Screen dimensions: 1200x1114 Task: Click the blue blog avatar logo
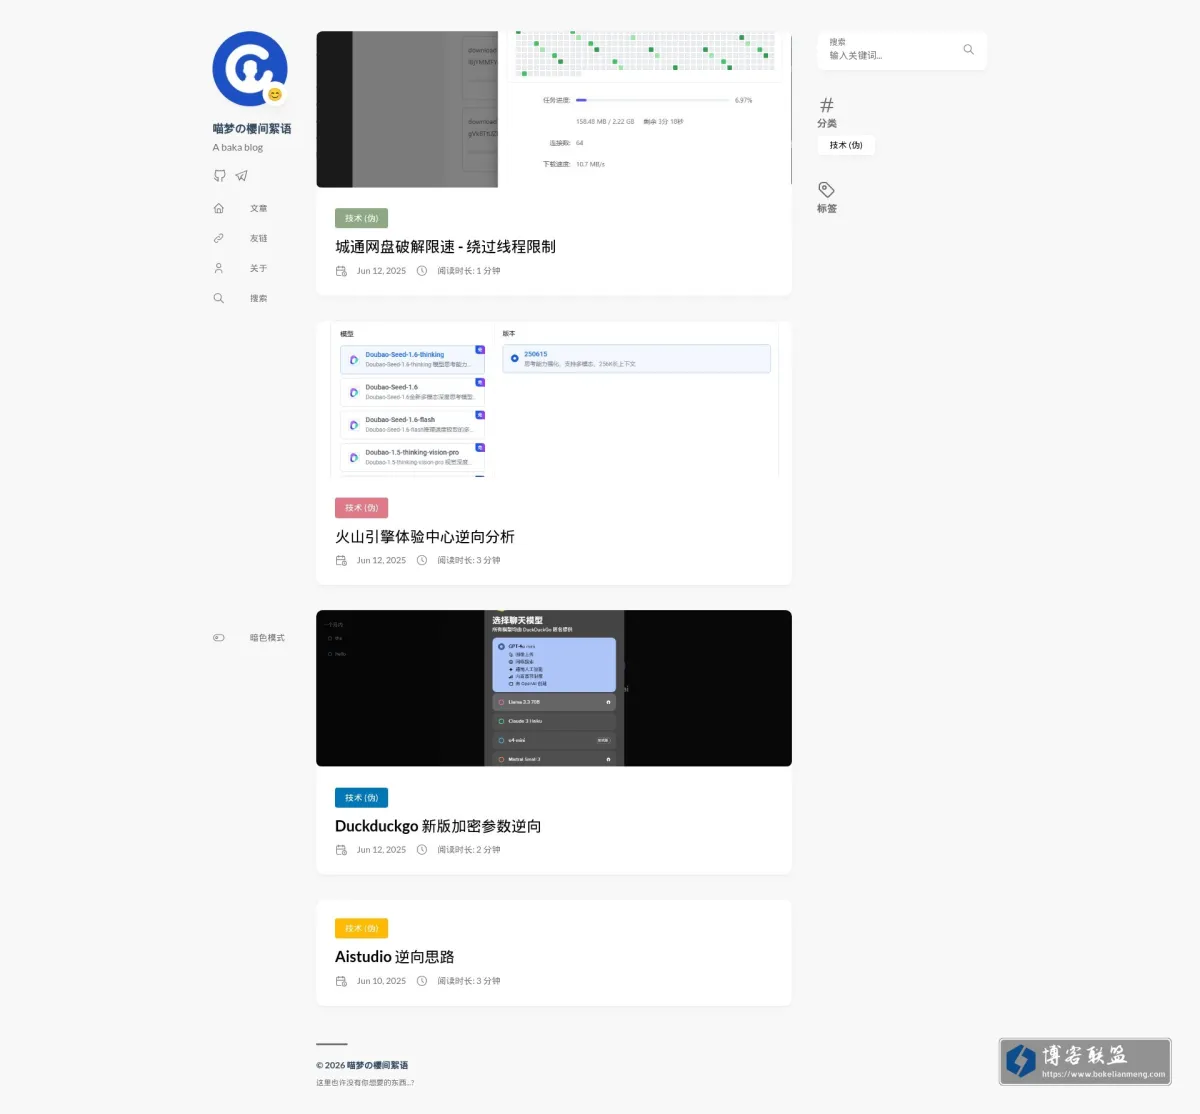click(250, 69)
